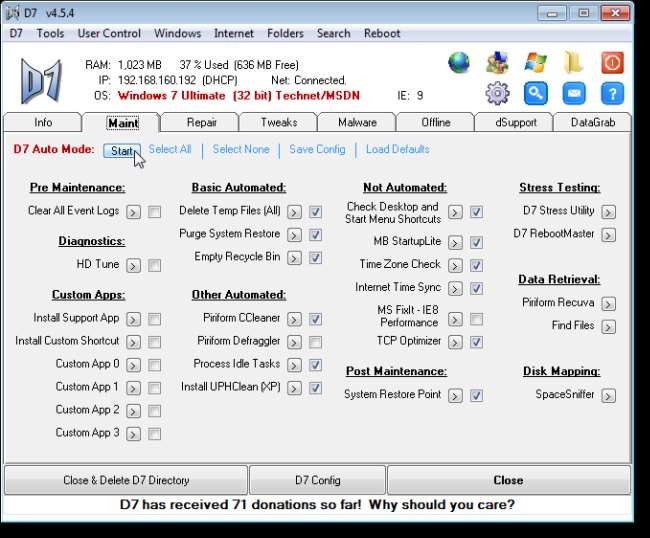Click the user accounts people icon
The height and width of the screenshot is (538, 650).
[497, 63]
